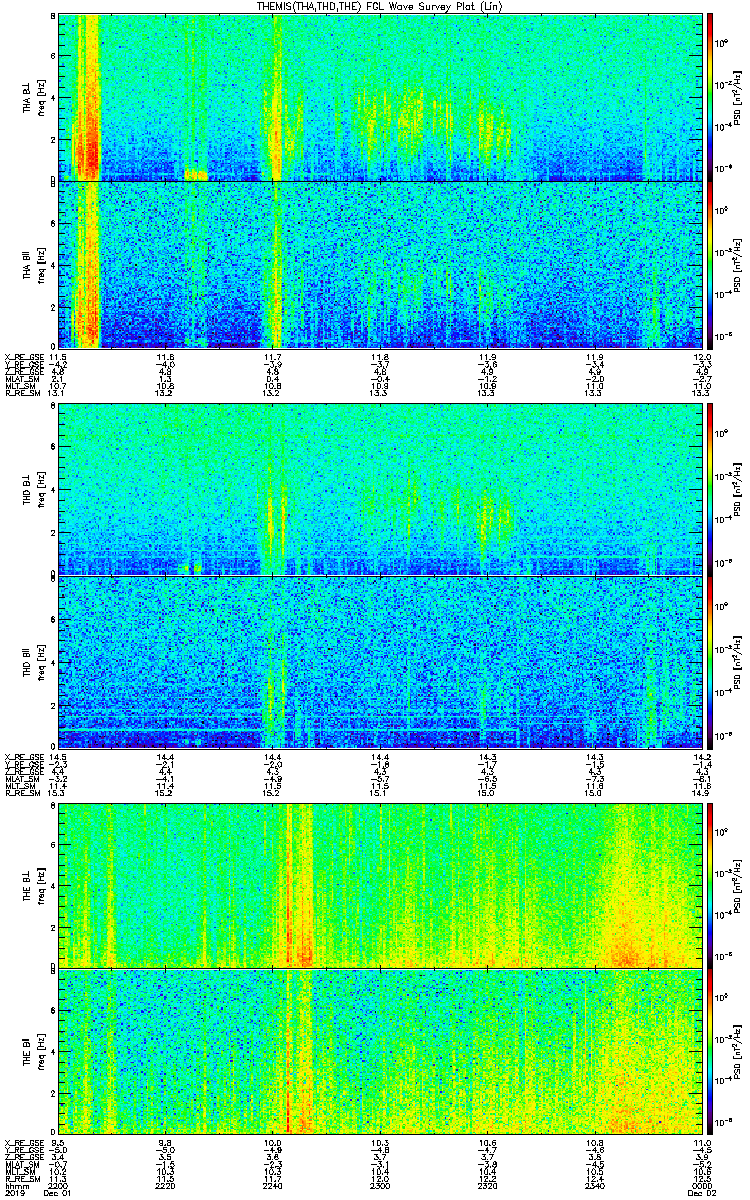Image resolution: width=750 pixels, height=1200 pixels.
Task: Click the Dec 02 date label
Action: coord(701,1191)
